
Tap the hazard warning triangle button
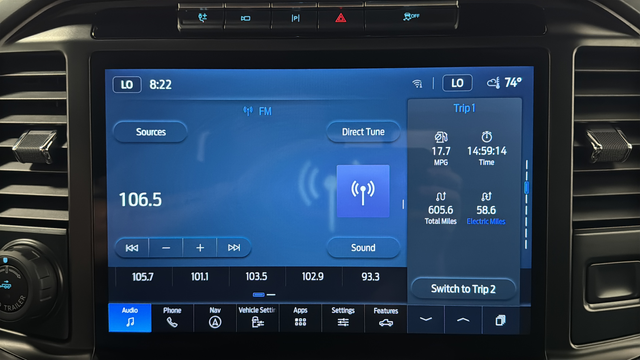coord(341,18)
